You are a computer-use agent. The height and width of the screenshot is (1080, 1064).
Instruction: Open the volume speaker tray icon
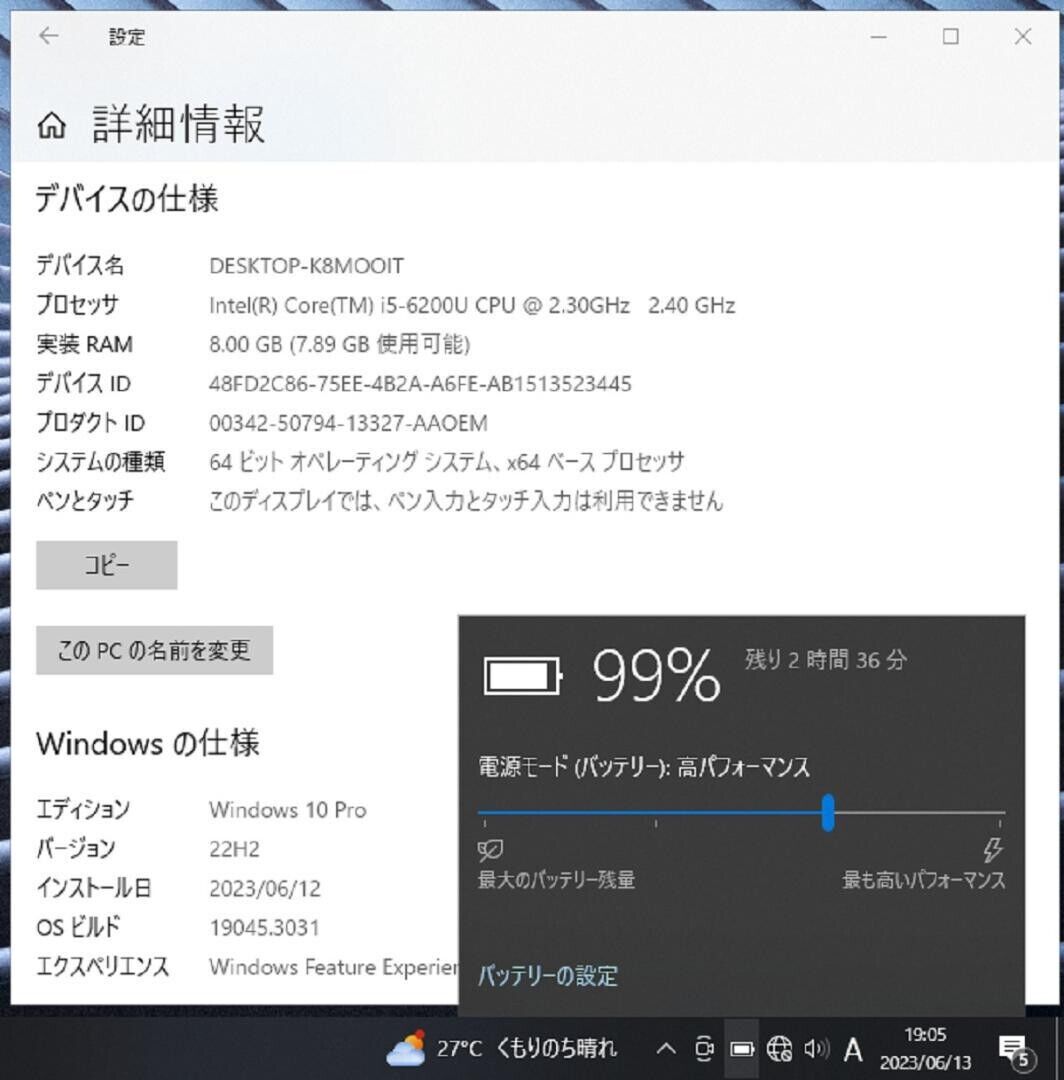[x=816, y=1048]
